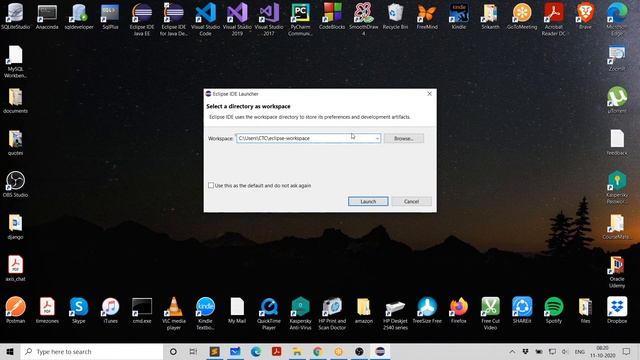The image size is (640, 360).
Task: Open Microsoft Edge from the taskbar
Action: 256,351
